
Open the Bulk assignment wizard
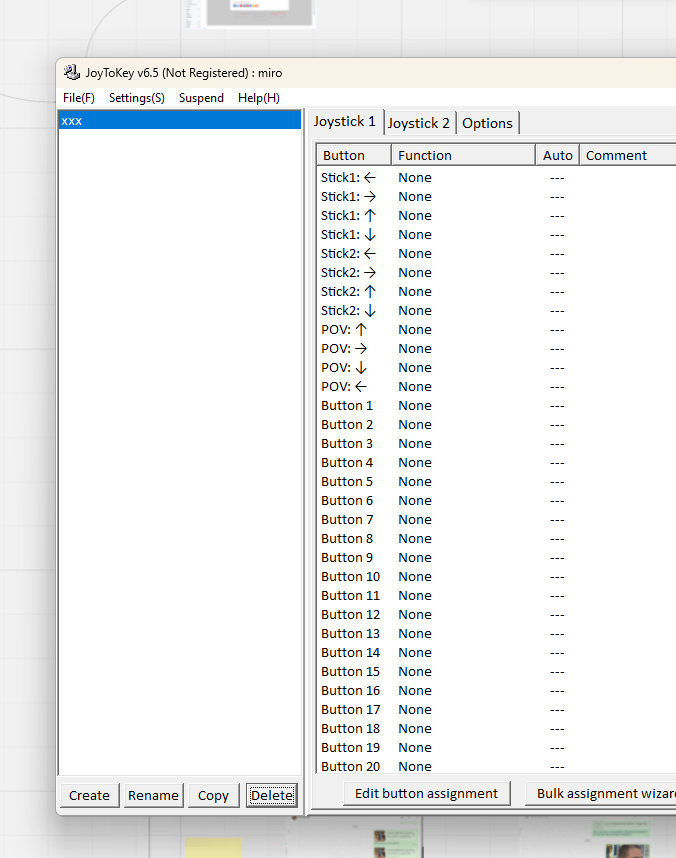(x=600, y=793)
